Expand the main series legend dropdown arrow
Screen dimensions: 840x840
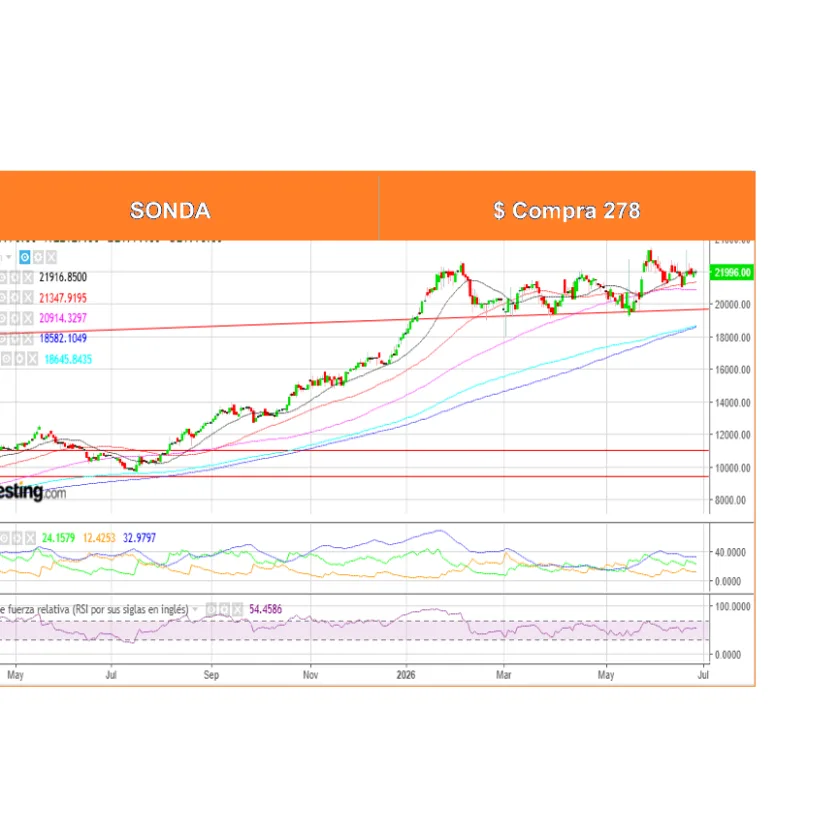coord(9,258)
